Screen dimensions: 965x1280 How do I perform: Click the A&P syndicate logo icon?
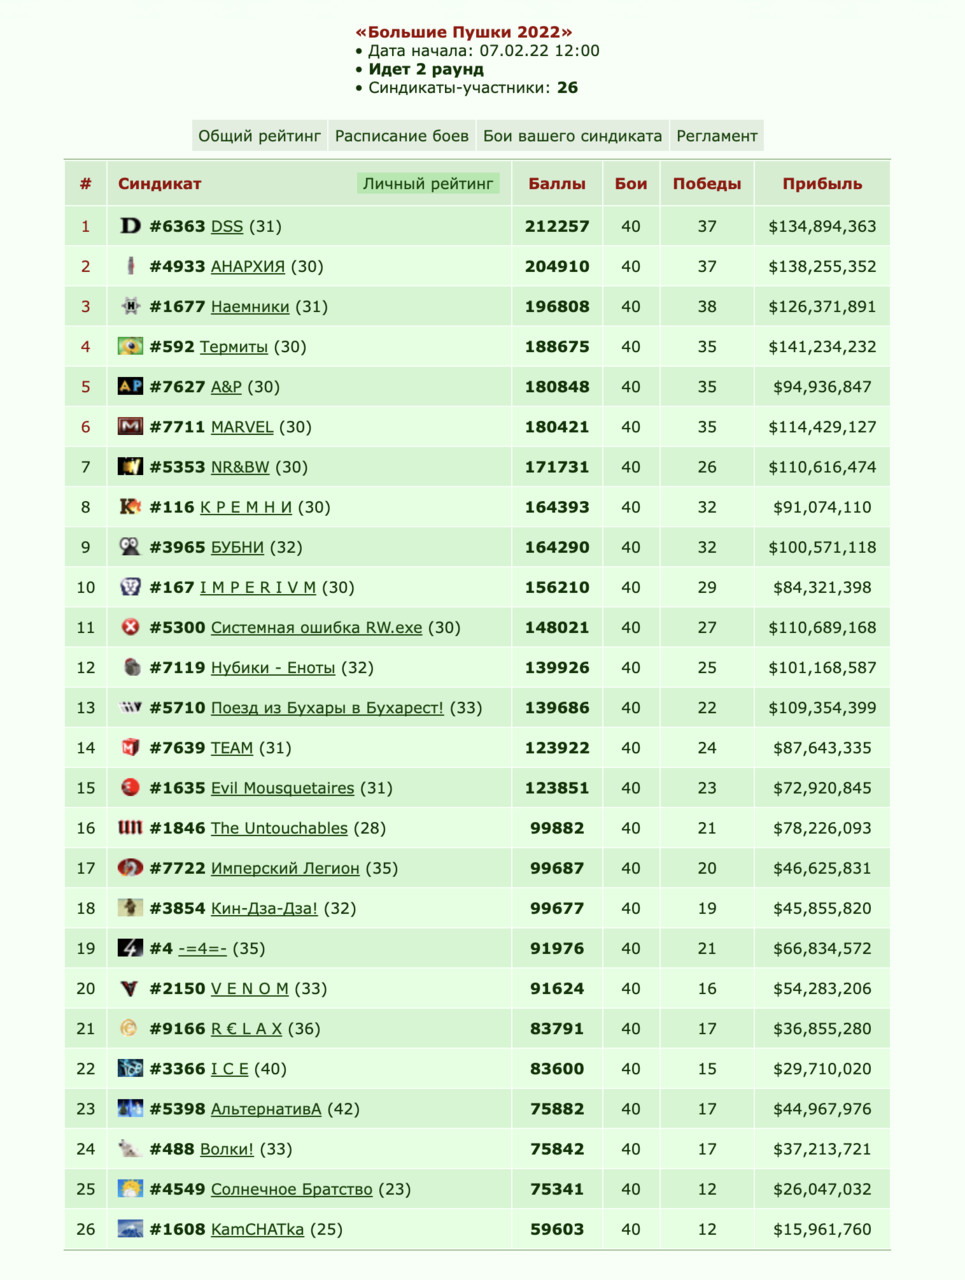pos(130,386)
